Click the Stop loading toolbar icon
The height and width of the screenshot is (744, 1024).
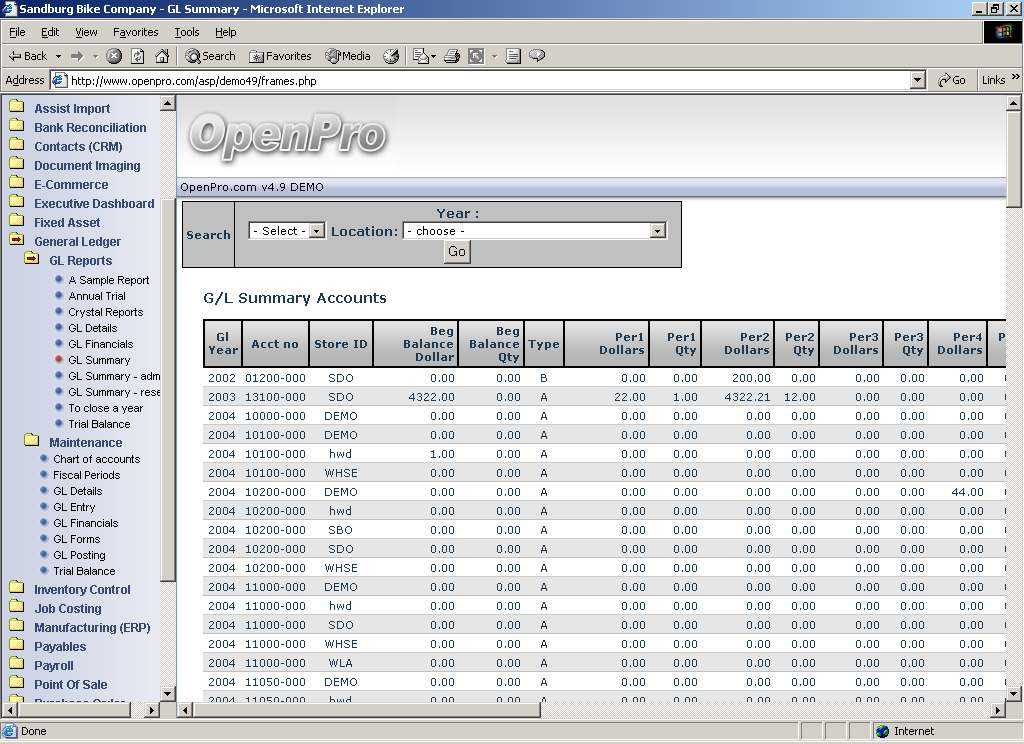(x=114, y=56)
